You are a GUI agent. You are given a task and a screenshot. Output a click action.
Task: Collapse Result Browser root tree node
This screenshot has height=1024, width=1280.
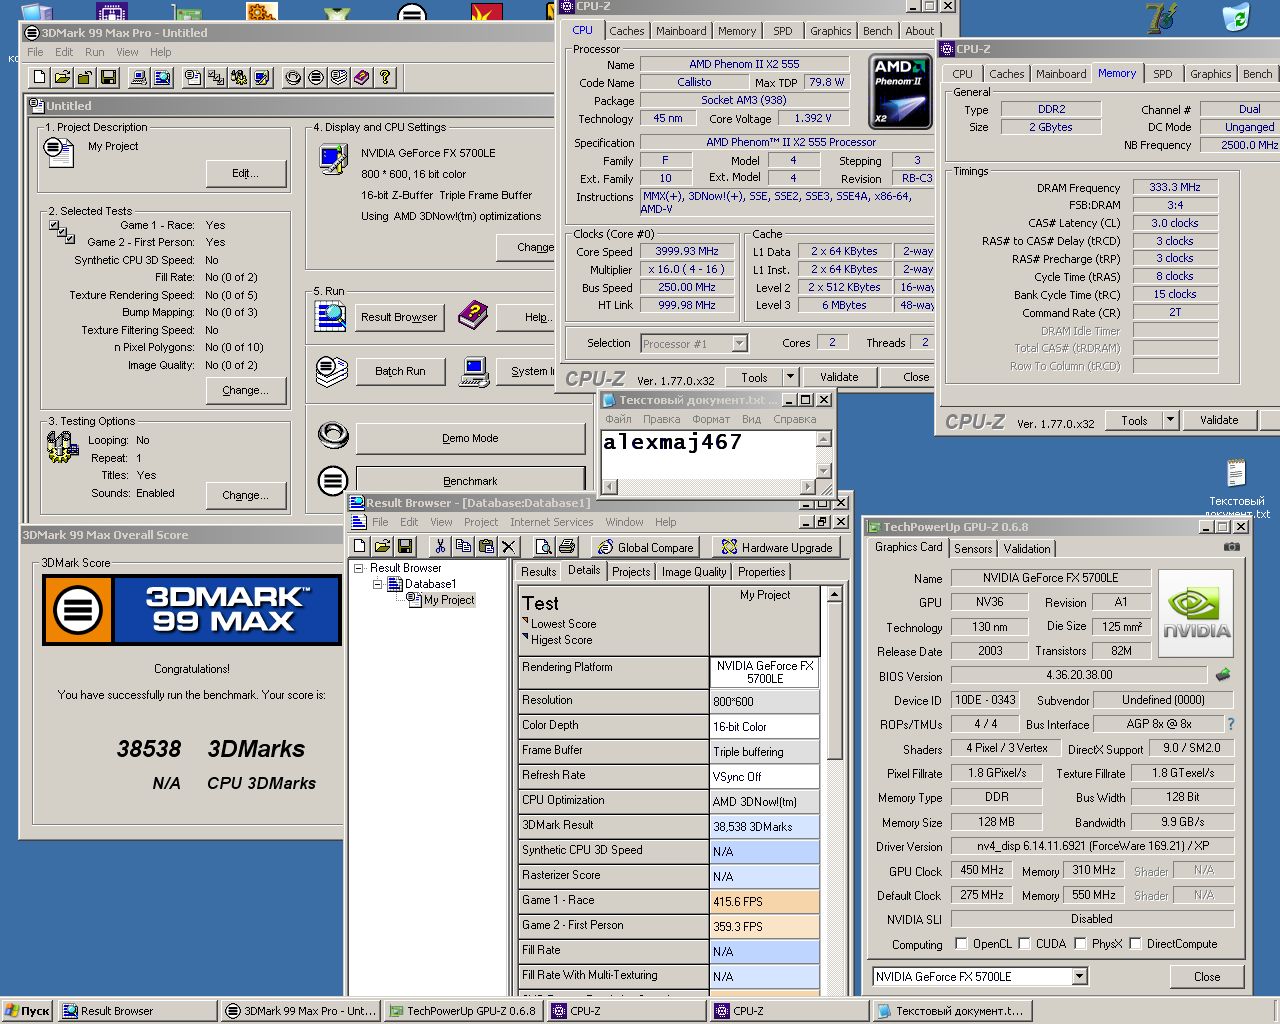click(x=359, y=568)
